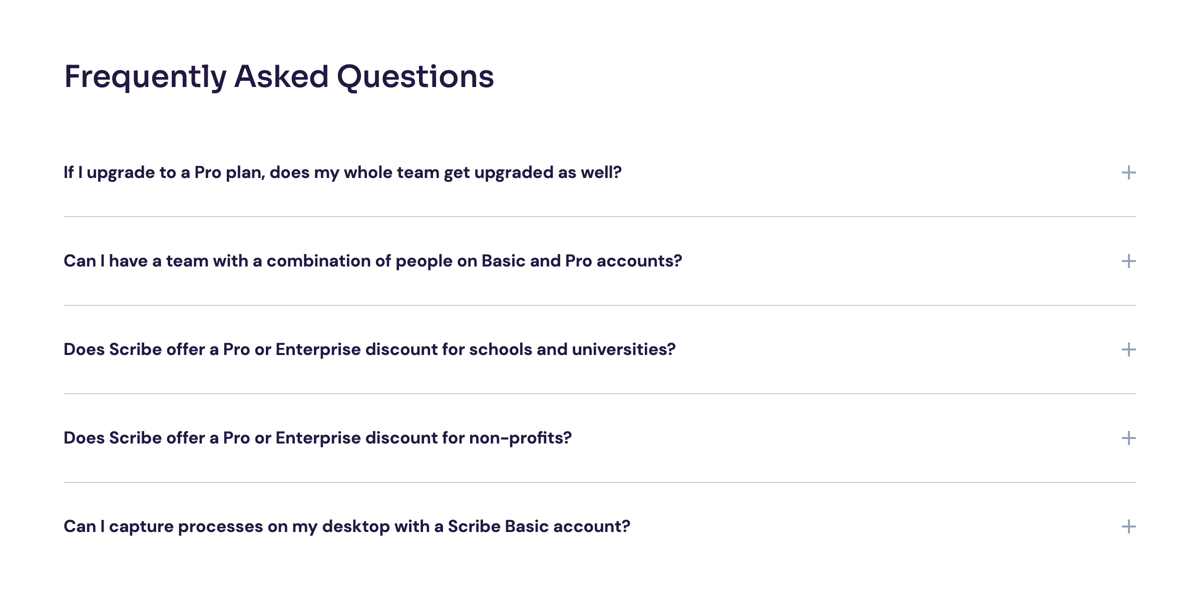
Task: Click the non-profits discount question text
Action: (317, 437)
